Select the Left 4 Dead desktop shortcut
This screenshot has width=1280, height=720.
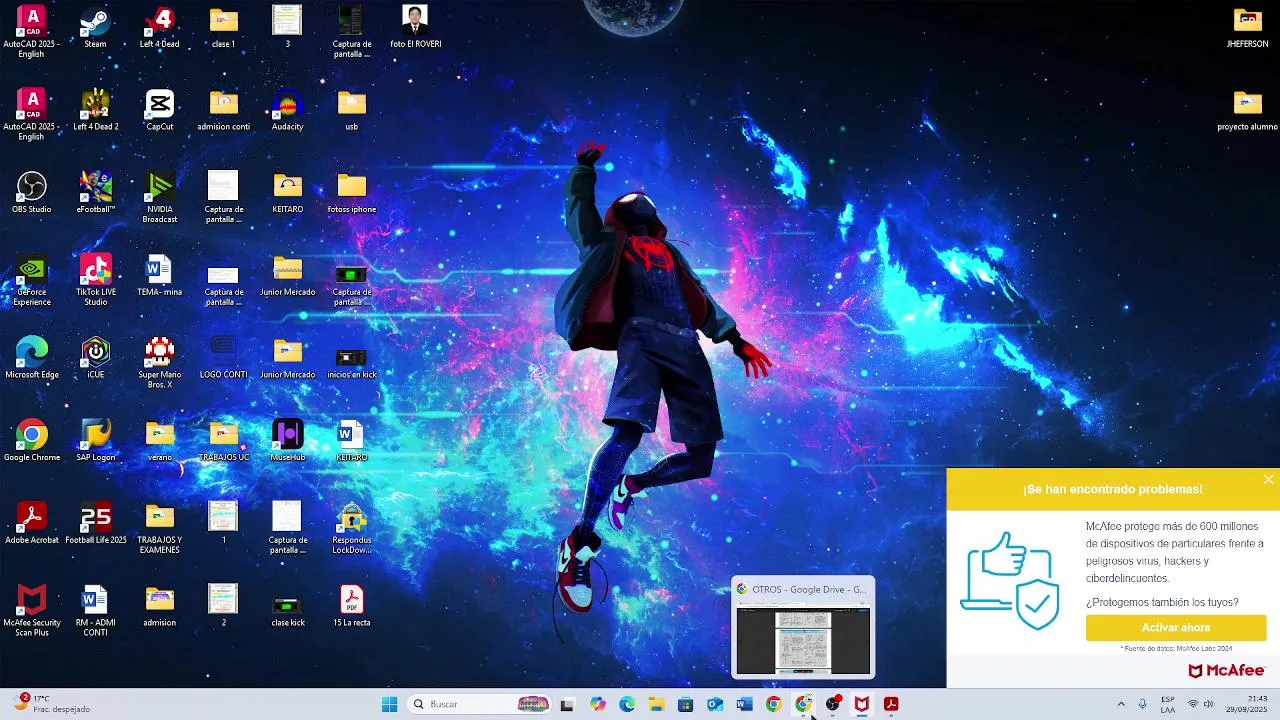pos(159,27)
